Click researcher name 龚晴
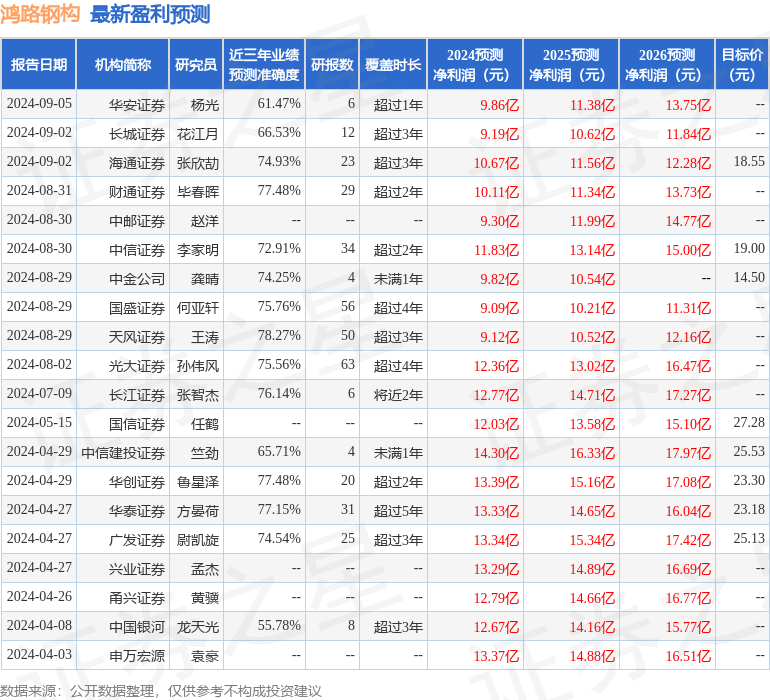 [205, 279]
